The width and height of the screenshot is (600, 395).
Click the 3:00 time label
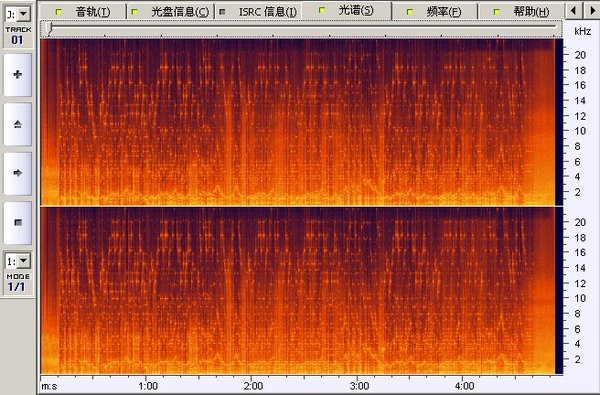pyautogui.click(x=359, y=386)
